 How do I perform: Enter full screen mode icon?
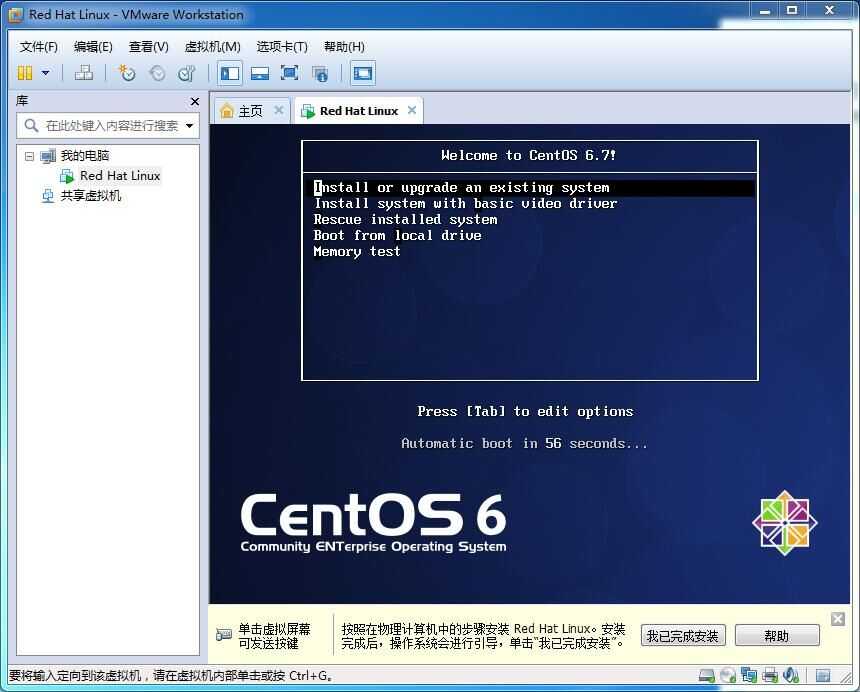(290, 73)
